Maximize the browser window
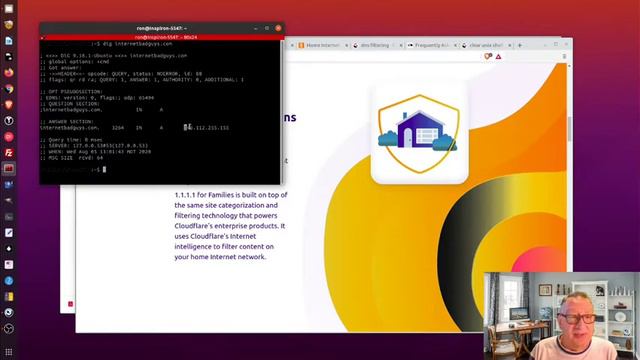This screenshot has width=640, height=360. (x=556, y=44)
